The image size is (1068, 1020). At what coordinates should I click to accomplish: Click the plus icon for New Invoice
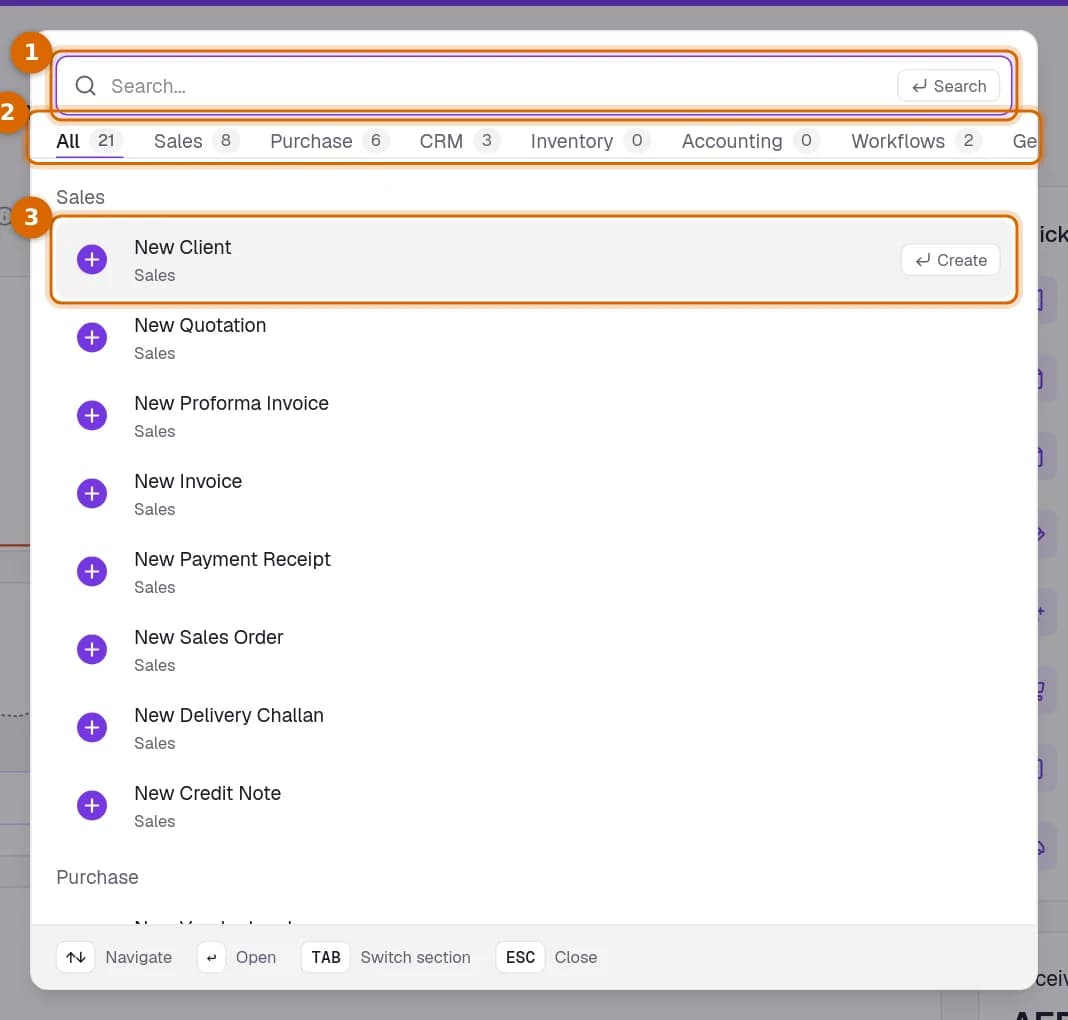pyautogui.click(x=92, y=494)
